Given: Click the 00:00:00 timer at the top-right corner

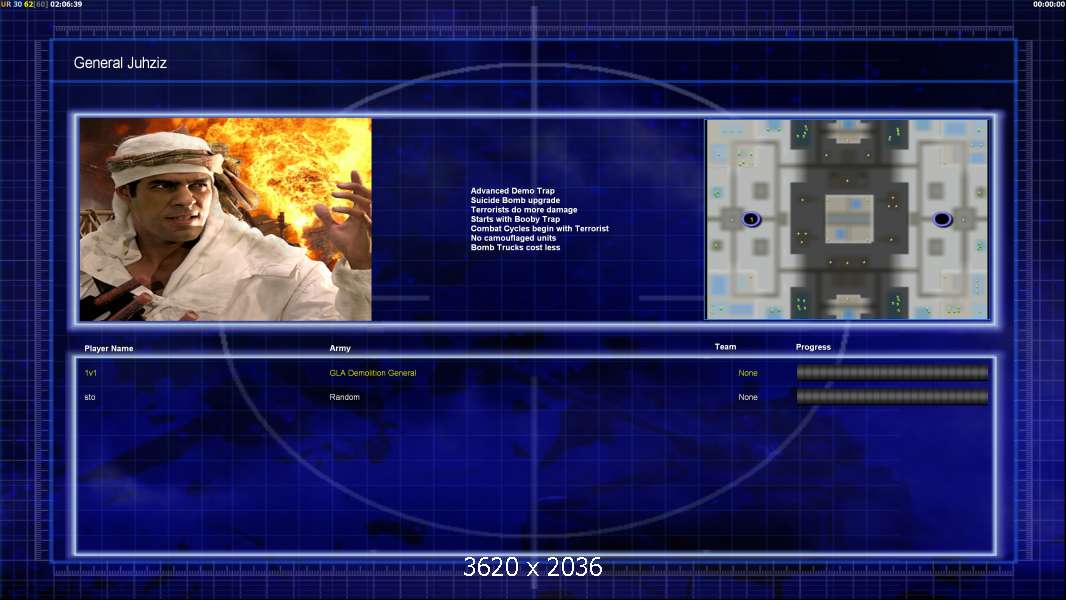Looking at the screenshot, I should (x=1049, y=4).
